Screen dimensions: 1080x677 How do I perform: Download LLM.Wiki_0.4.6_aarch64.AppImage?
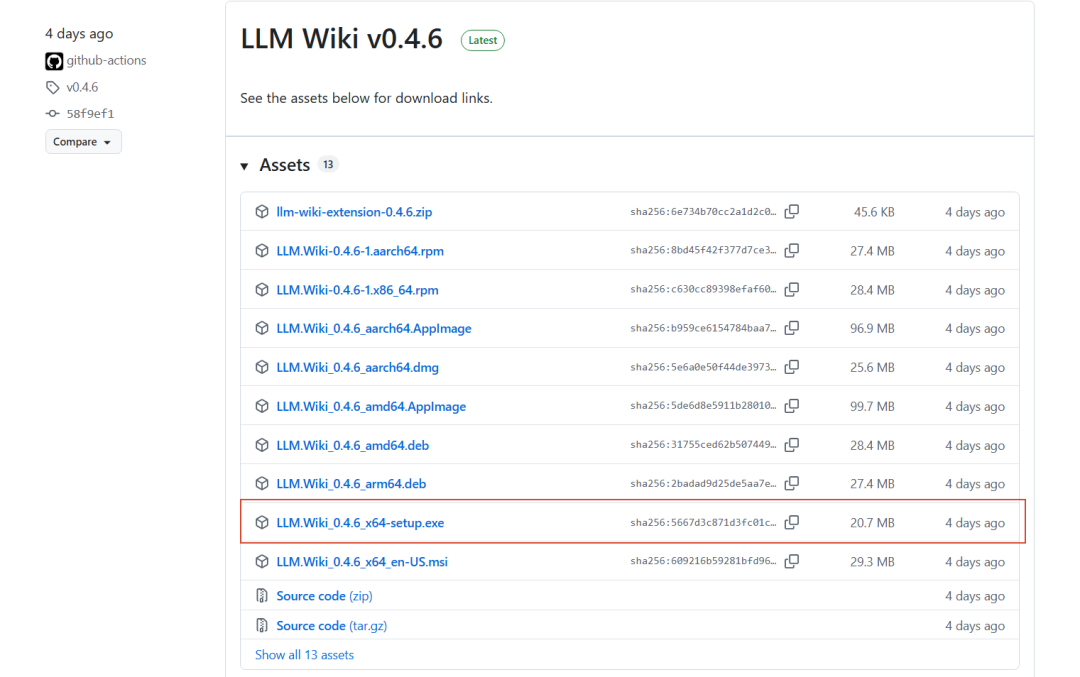374,328
